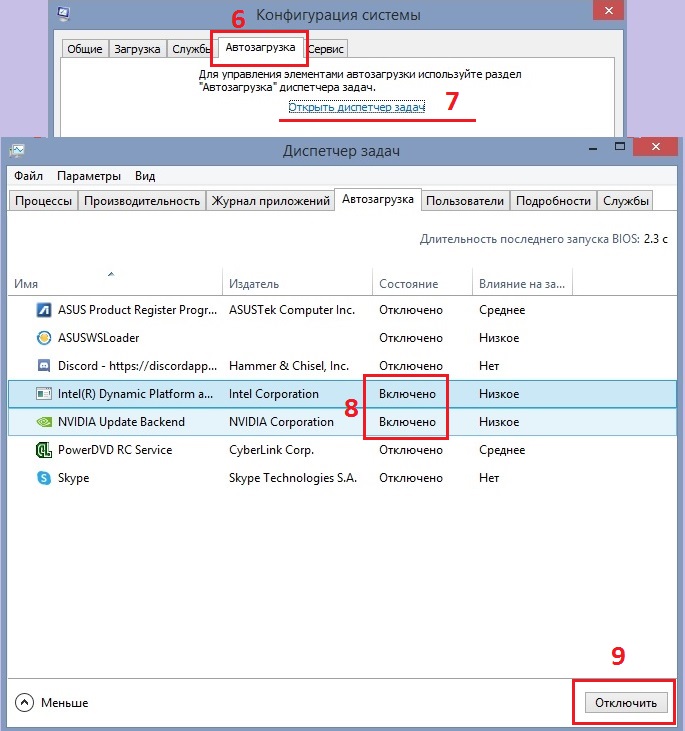Select the PowerDVD RC Service entry

[115, 450]
